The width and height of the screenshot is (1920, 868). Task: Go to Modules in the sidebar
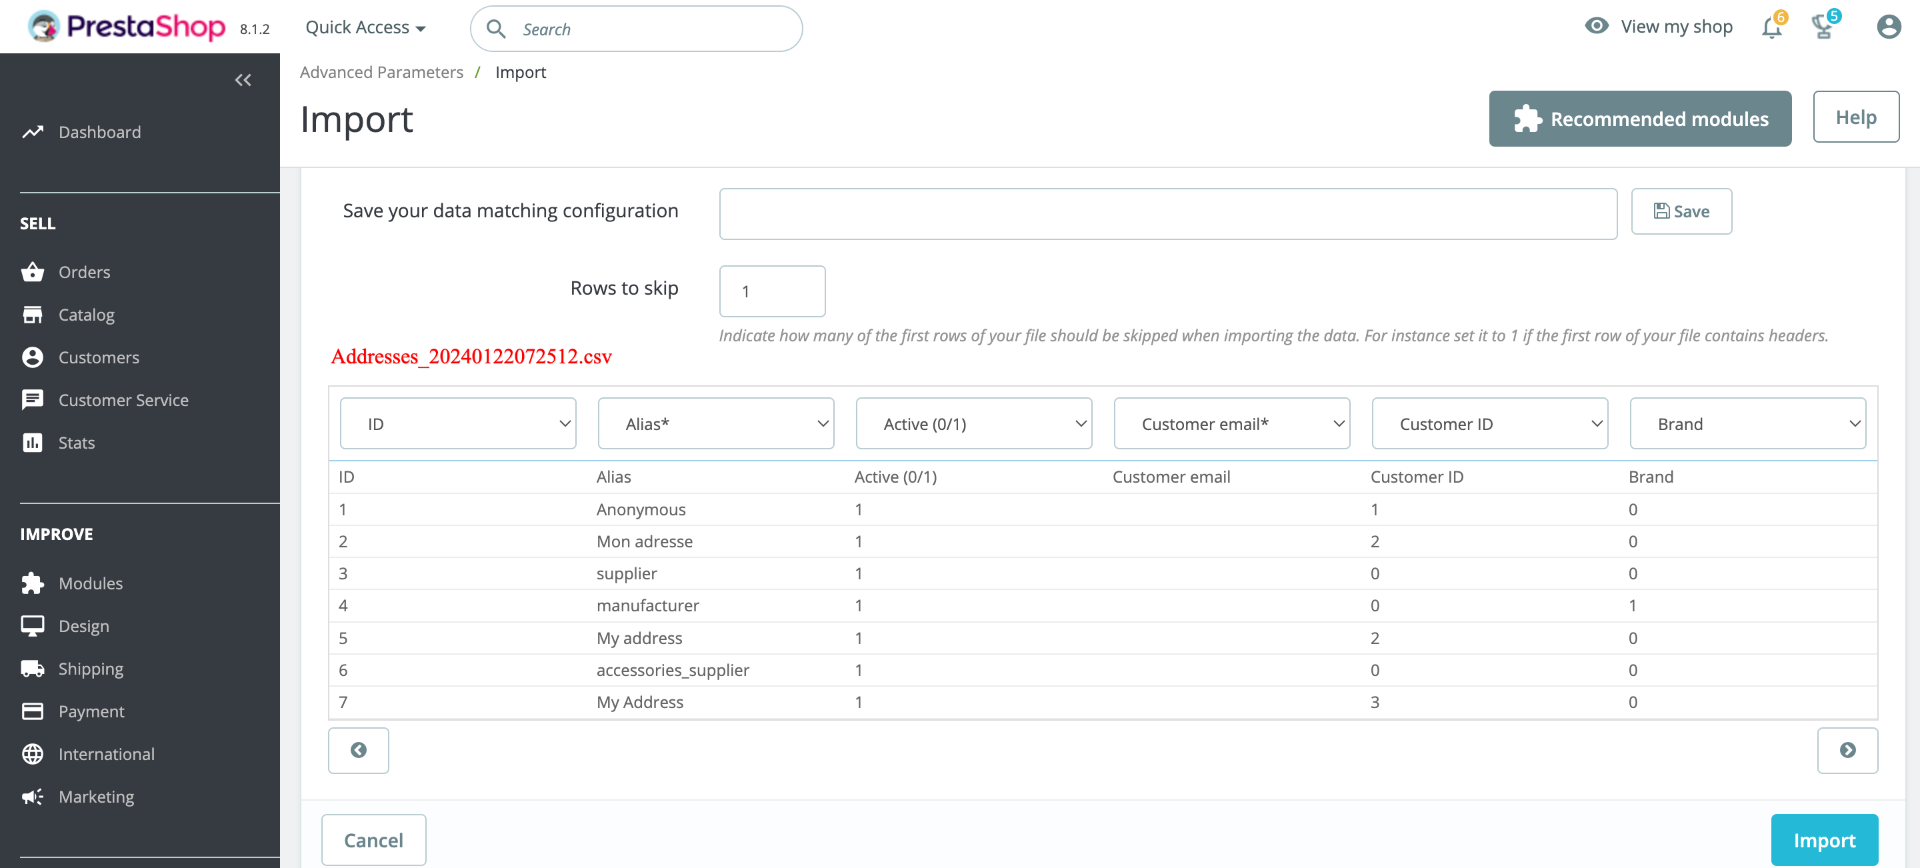[x=90, y=583]
